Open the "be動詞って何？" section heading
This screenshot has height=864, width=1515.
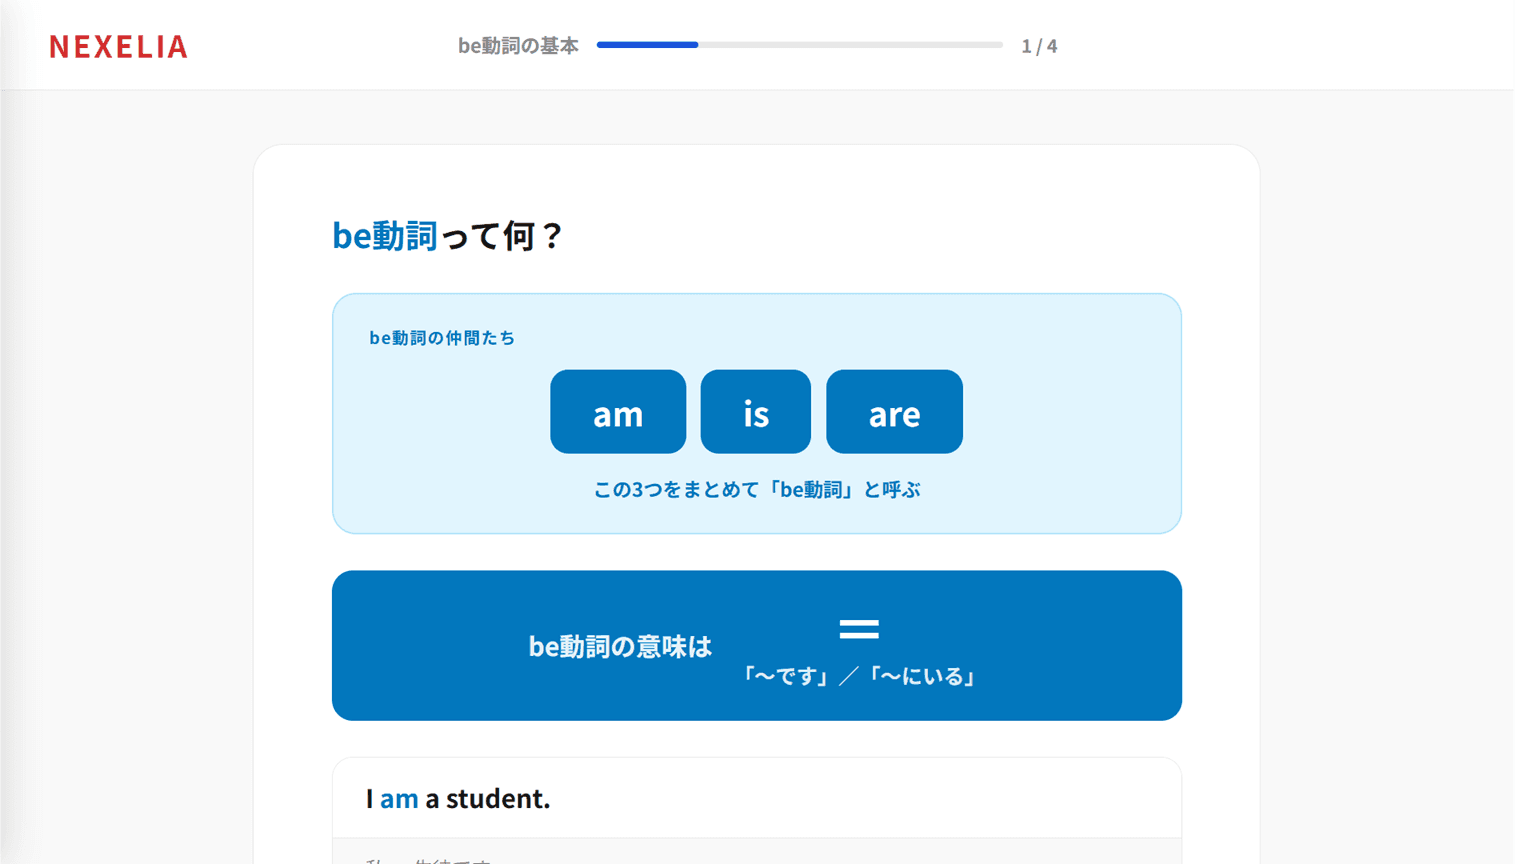pyautogui.click(x=447, y=236)
